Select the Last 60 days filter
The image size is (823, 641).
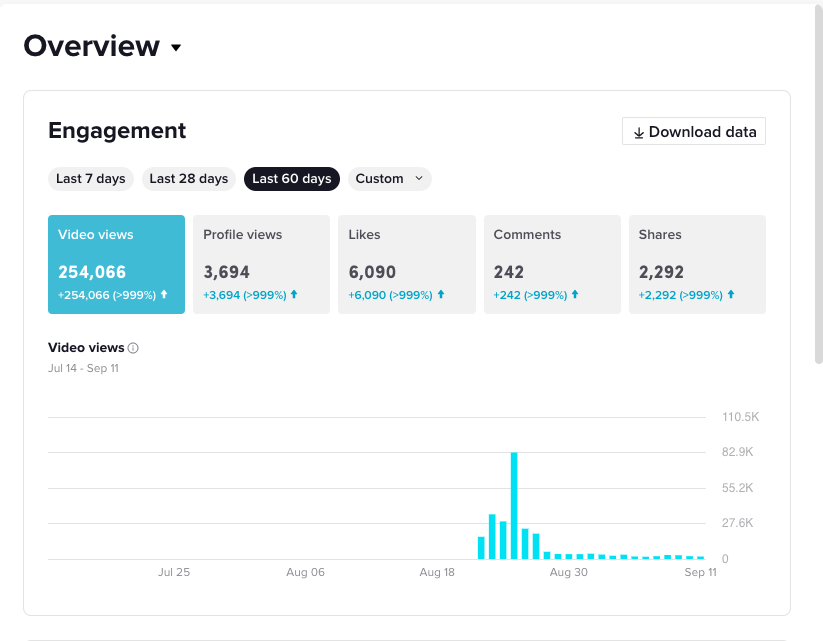point(292,179)
